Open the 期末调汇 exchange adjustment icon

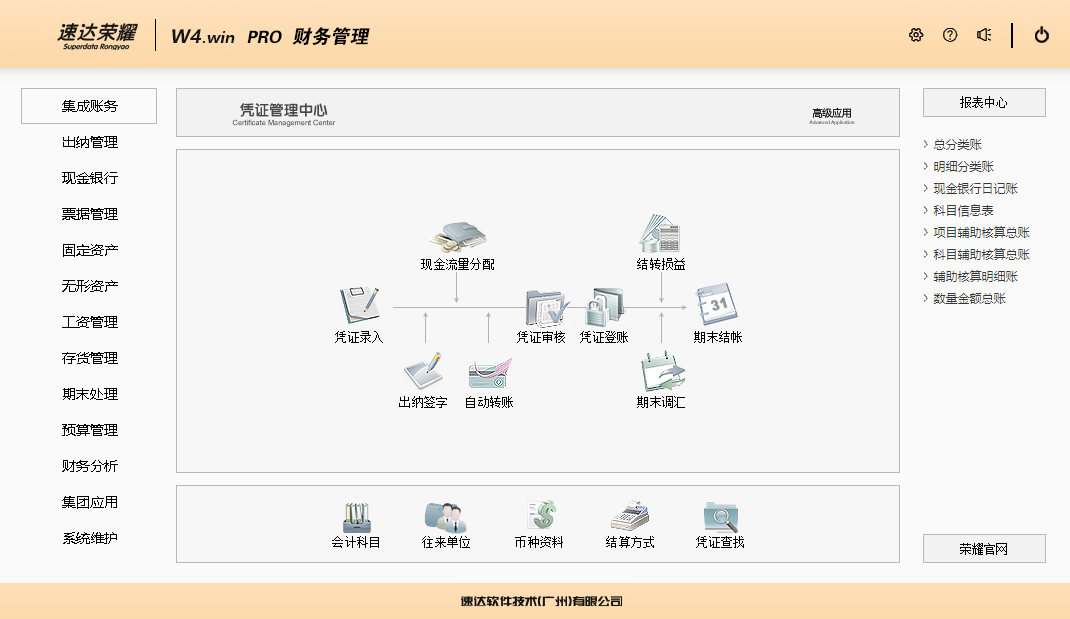click(x=661, y=373)
